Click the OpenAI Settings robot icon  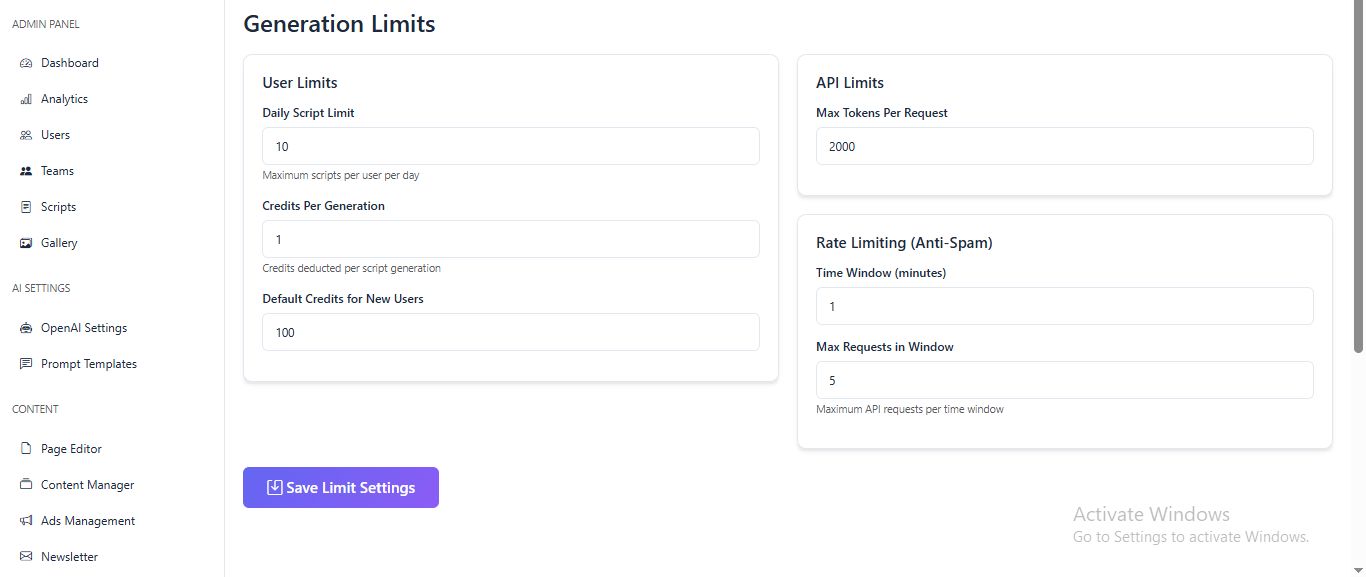pyautogui.click(x=26, y=328)
